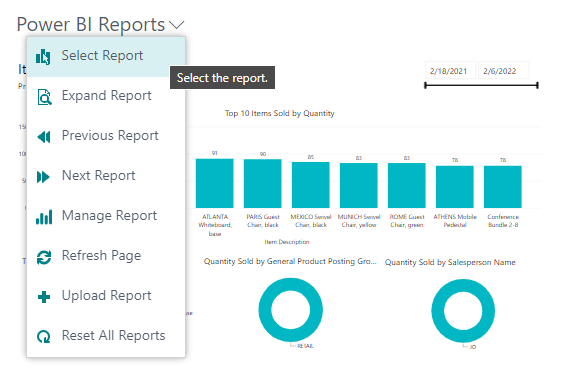Choose Upload Report menu entry
Image resolution: width=568 pixels, height=384 pixels.
106,296
